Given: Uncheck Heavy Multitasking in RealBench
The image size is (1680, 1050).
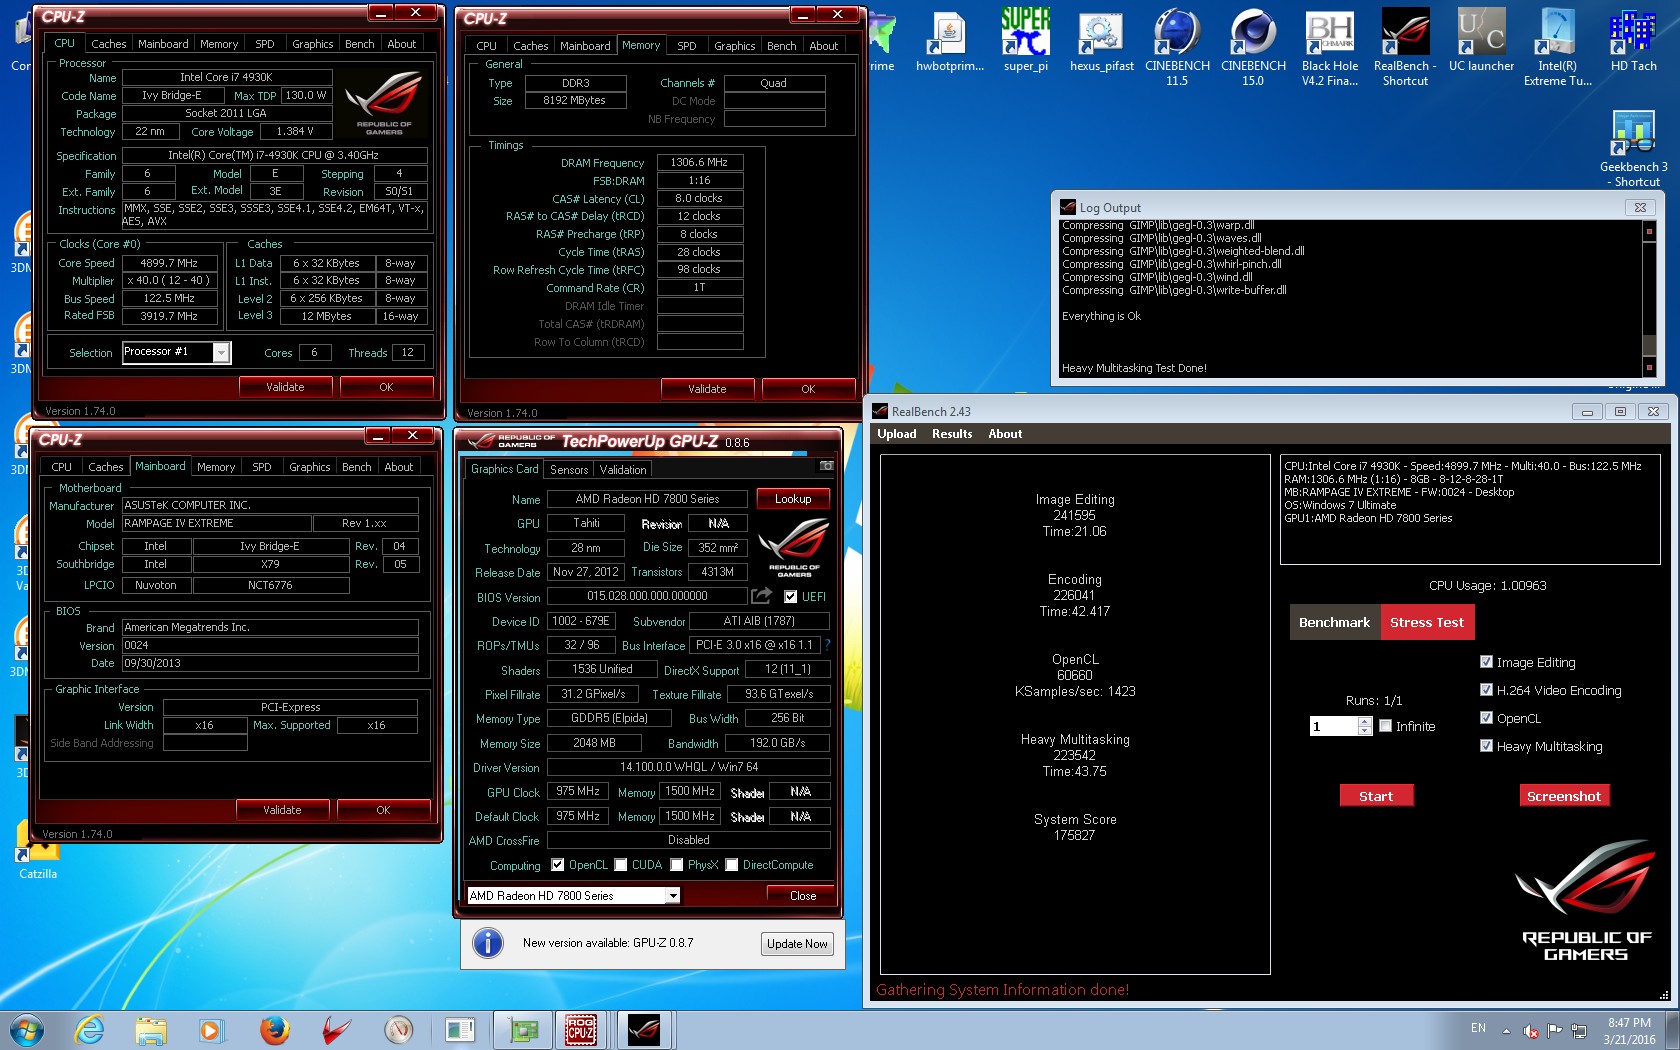Looking at the screenshot, I should (1486, 746).
